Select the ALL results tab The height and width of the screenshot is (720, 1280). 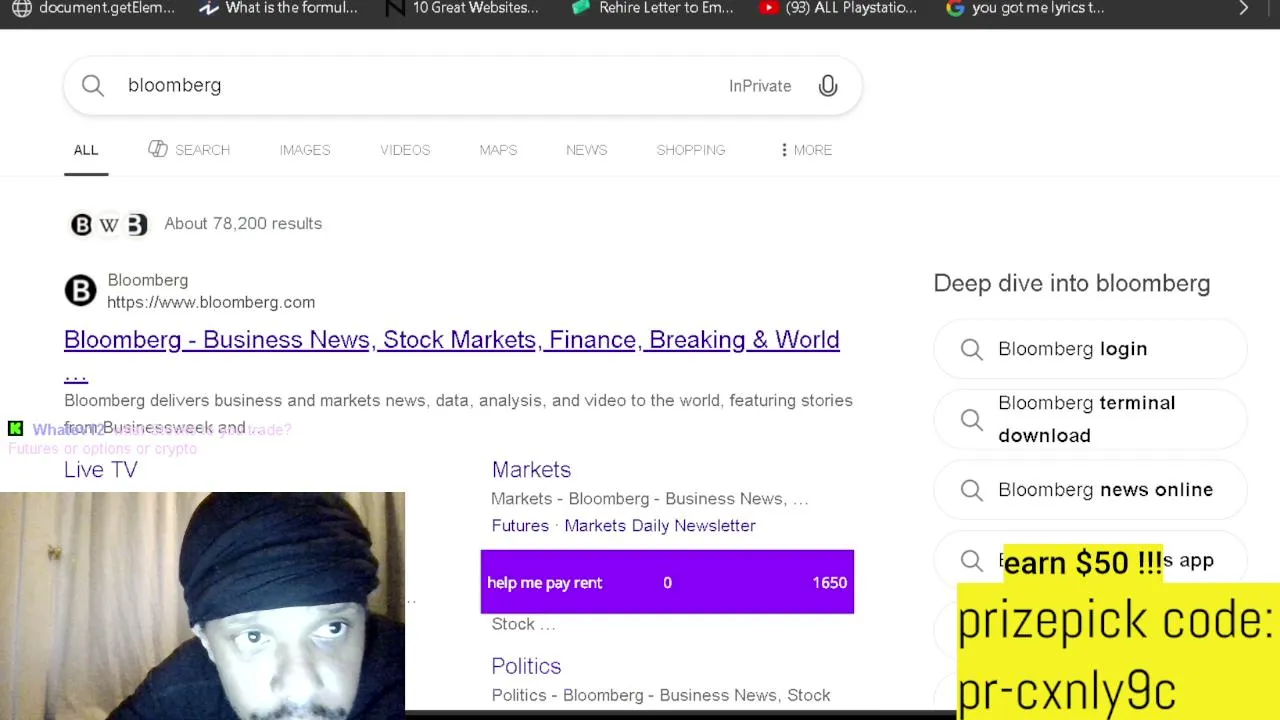(86, 150)
